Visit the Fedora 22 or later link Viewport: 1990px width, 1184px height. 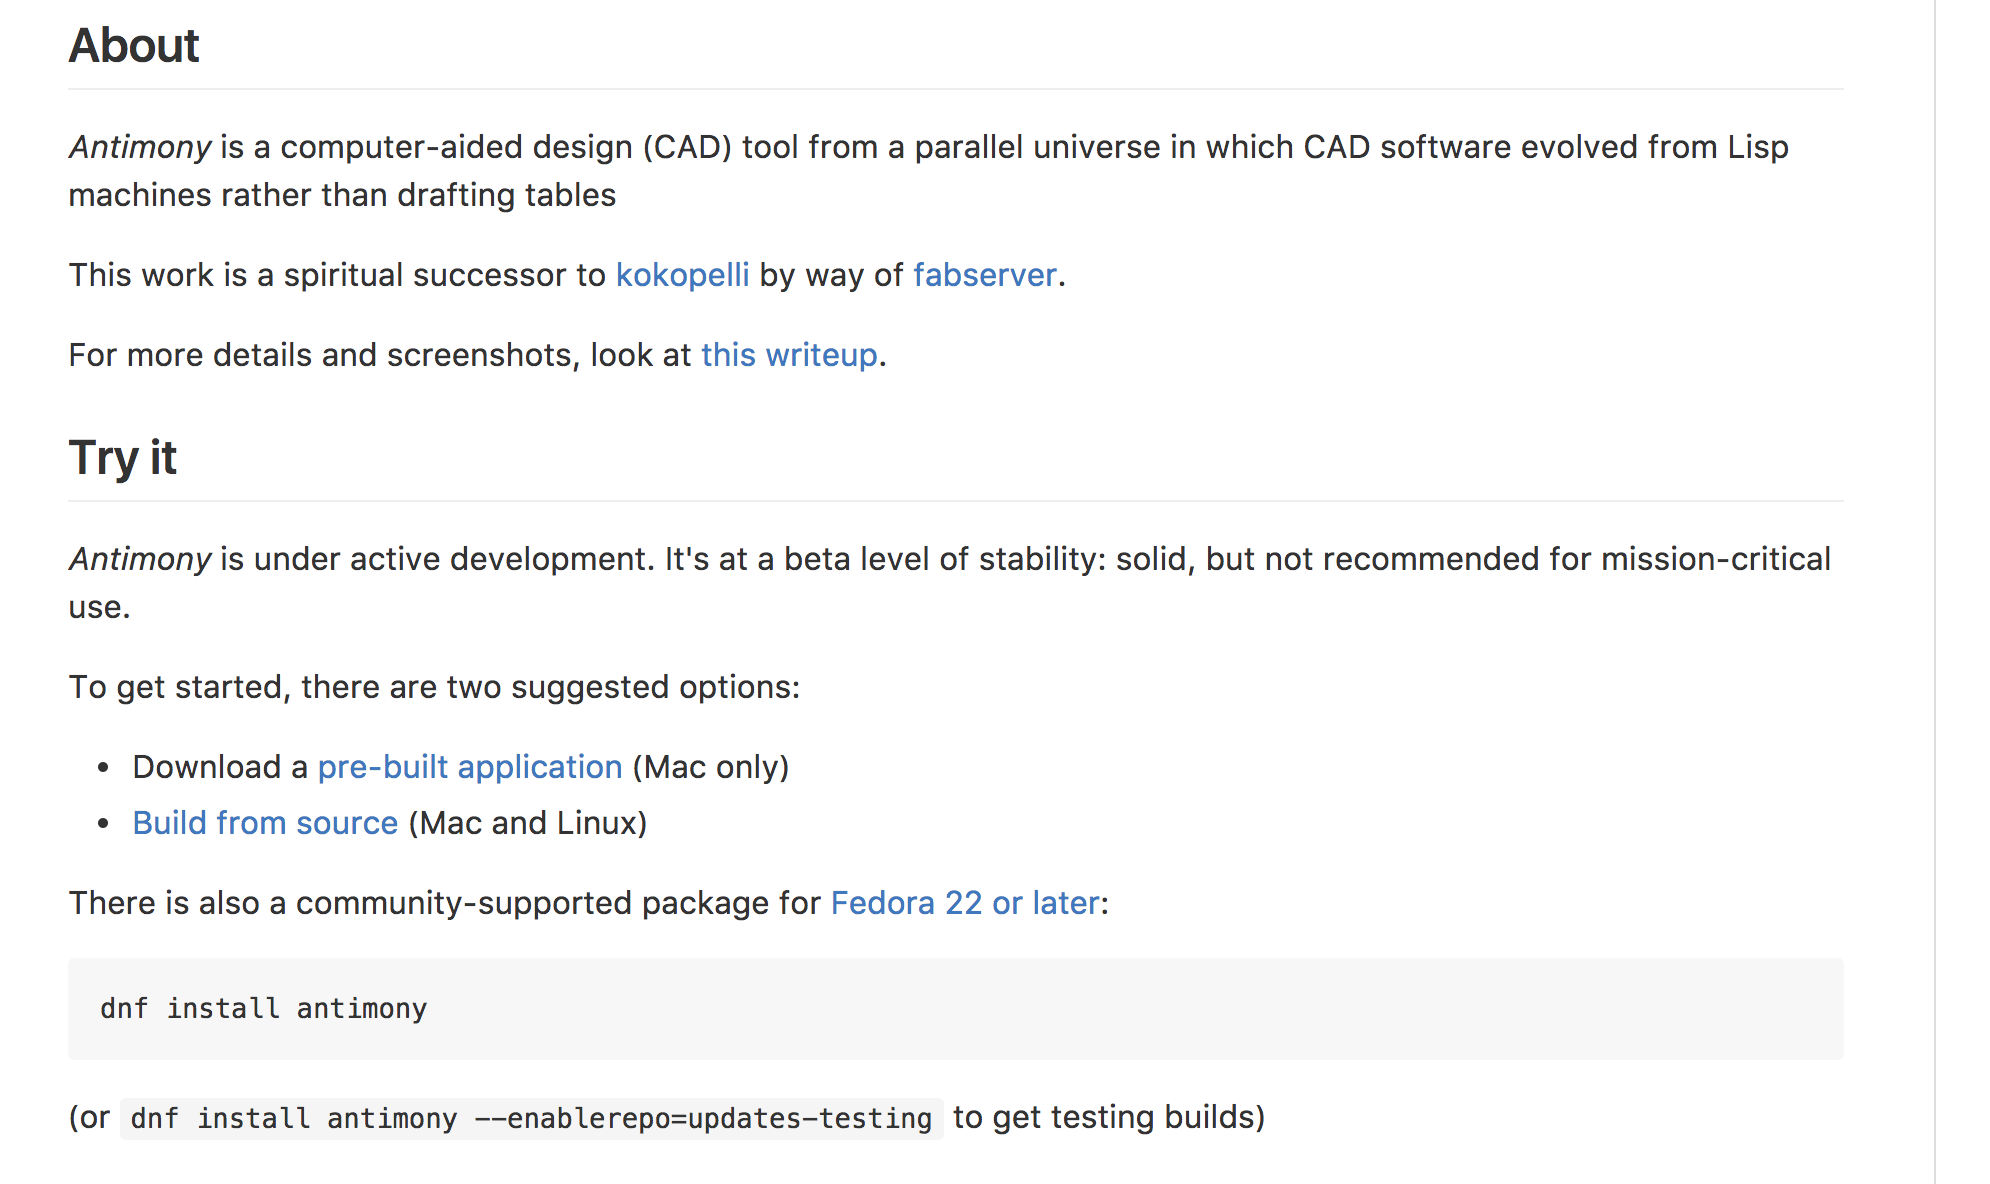click(x=965, y=903)
